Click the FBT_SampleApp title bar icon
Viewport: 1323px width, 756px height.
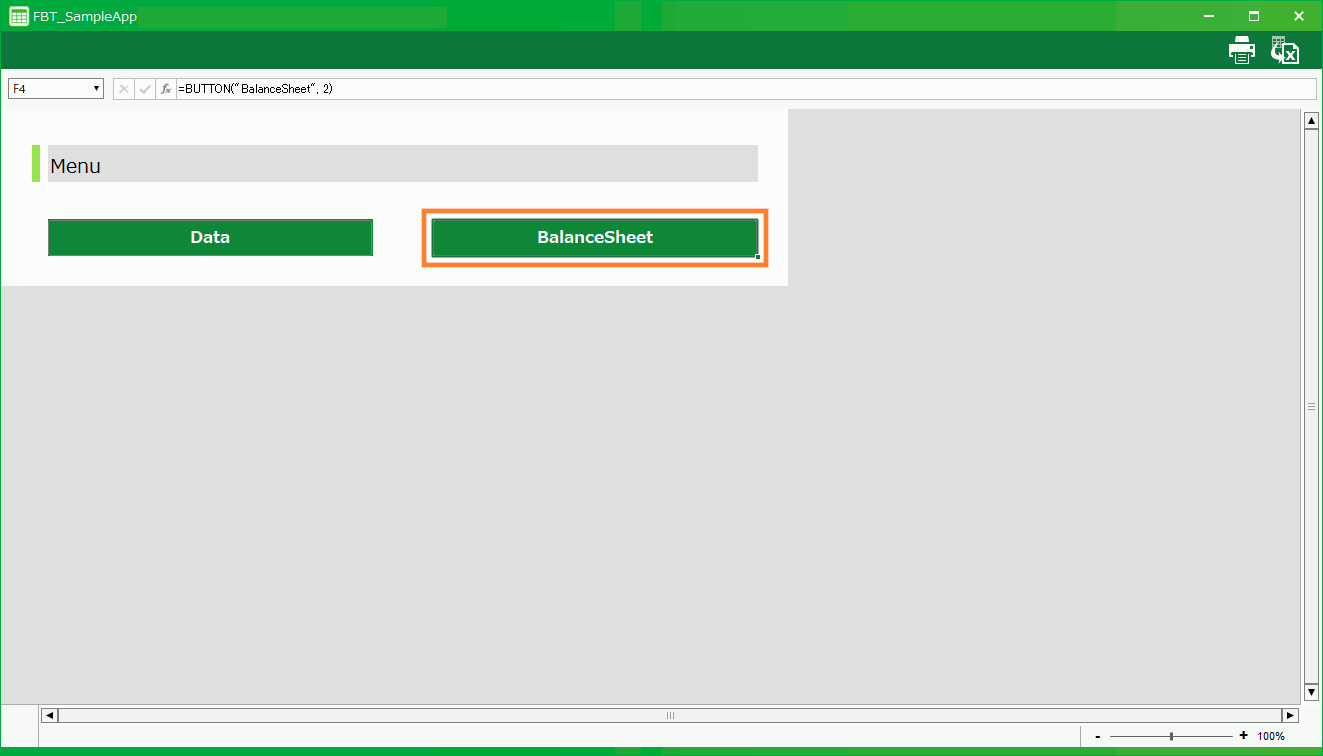point(18,16)
